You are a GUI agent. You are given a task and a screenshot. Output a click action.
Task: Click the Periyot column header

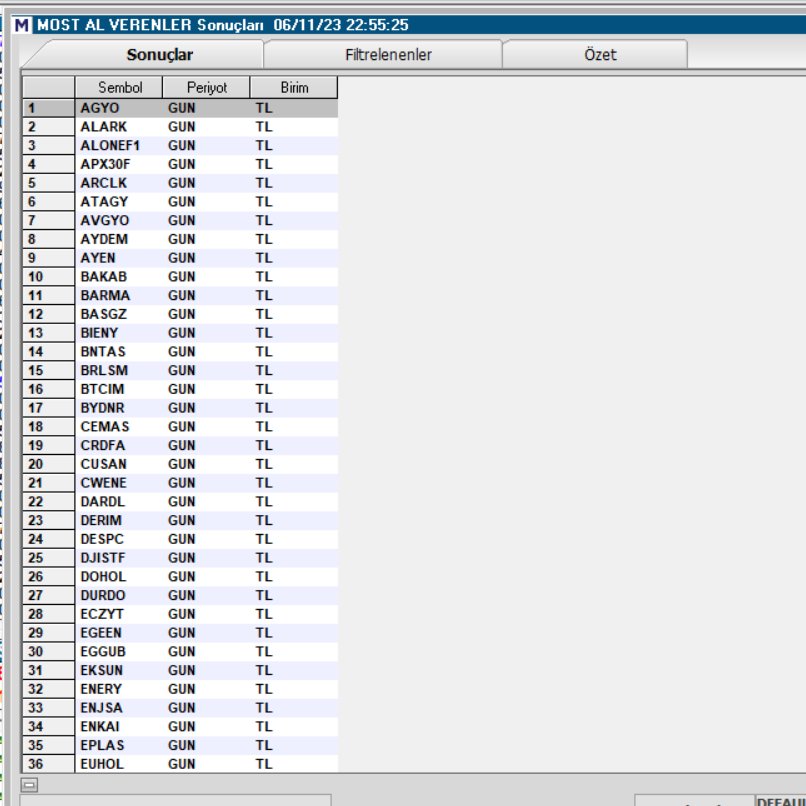point(206,87)
